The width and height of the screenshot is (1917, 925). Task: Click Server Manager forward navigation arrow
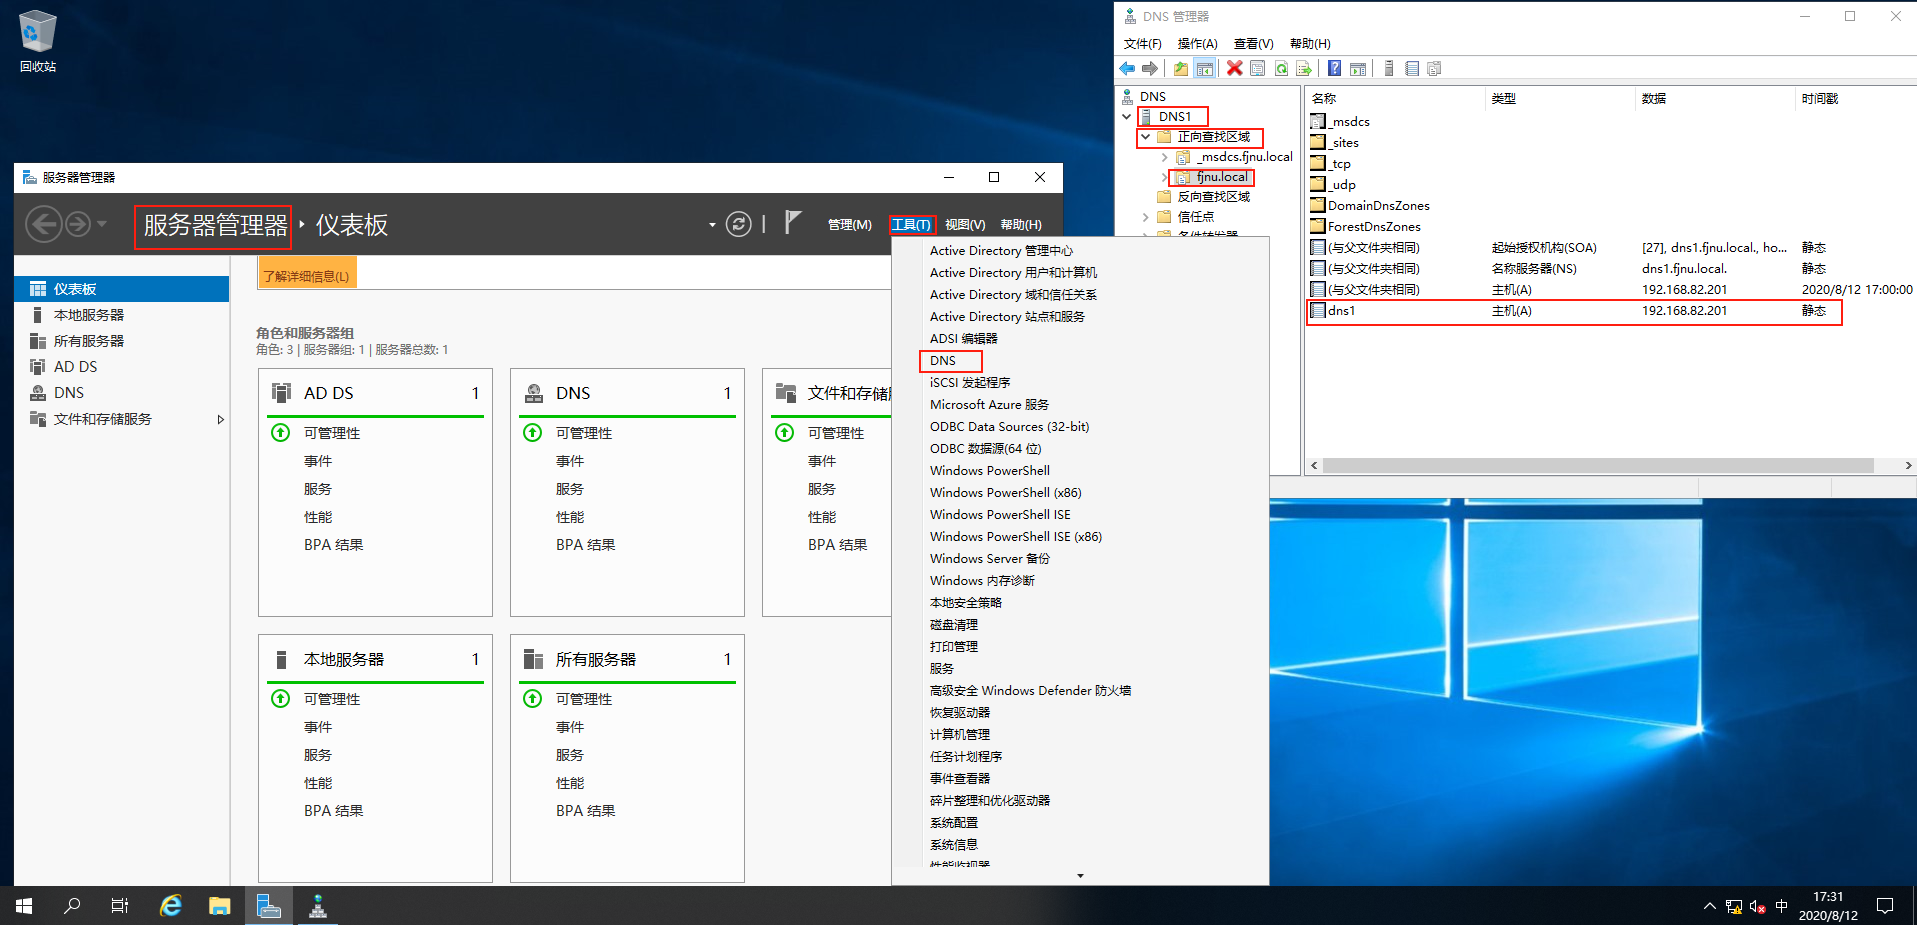point(78,224)
